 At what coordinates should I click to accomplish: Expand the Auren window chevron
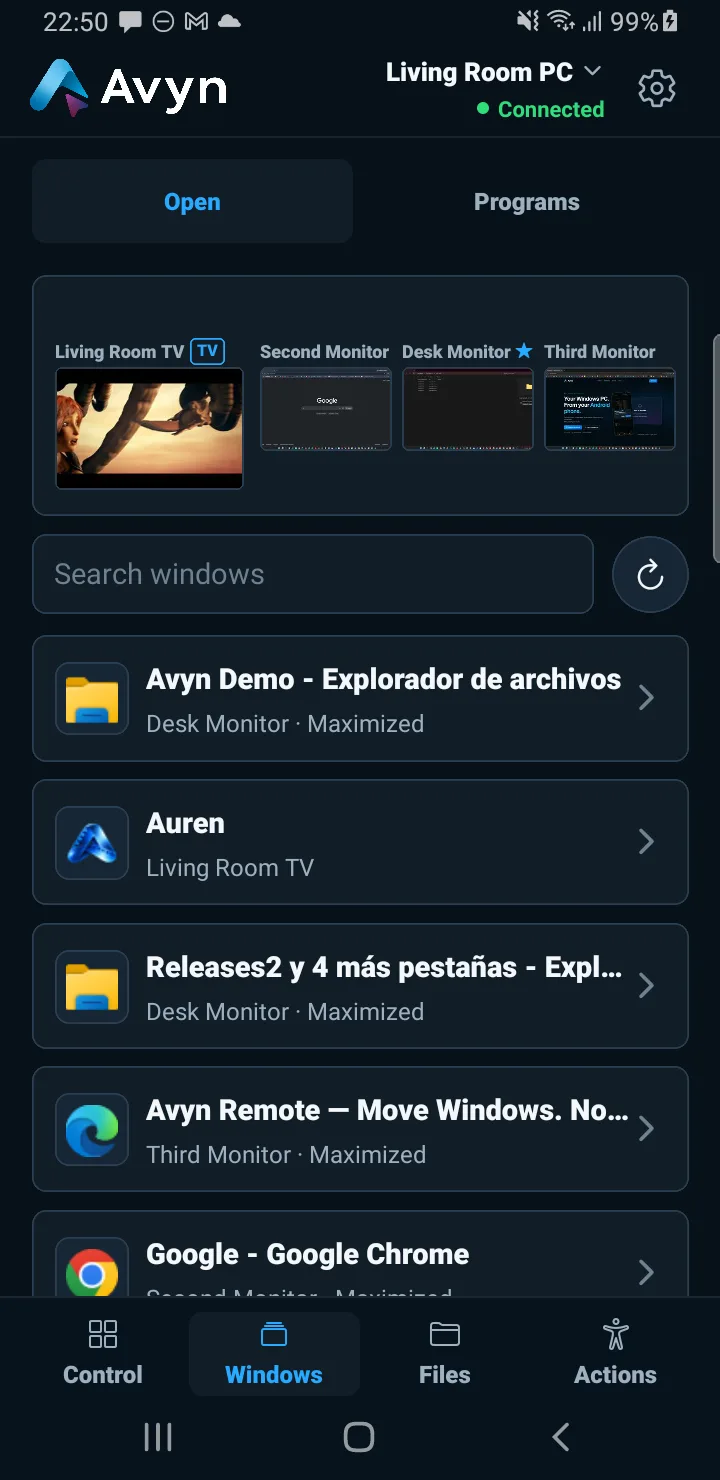point(646,842)
